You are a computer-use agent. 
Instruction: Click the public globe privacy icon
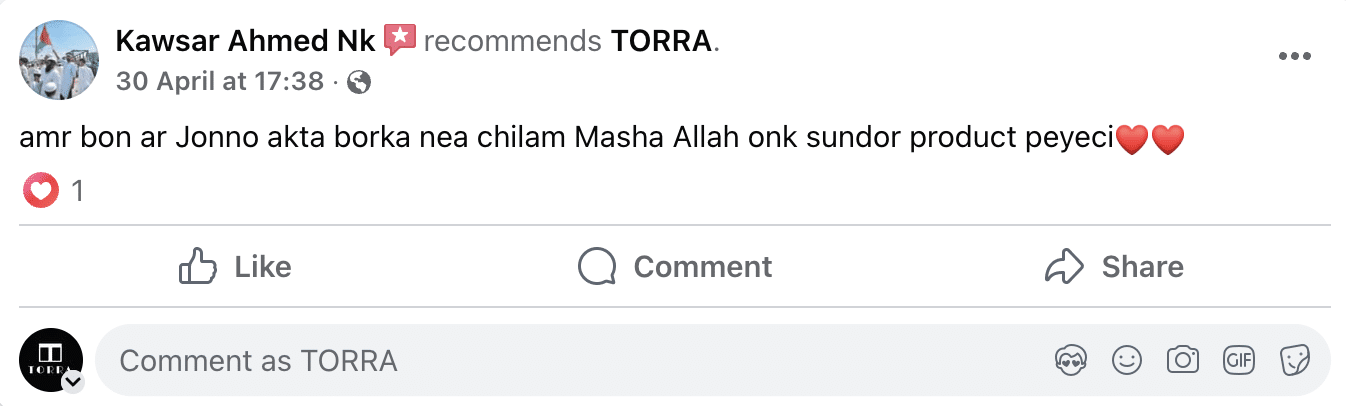pos(358,83)
